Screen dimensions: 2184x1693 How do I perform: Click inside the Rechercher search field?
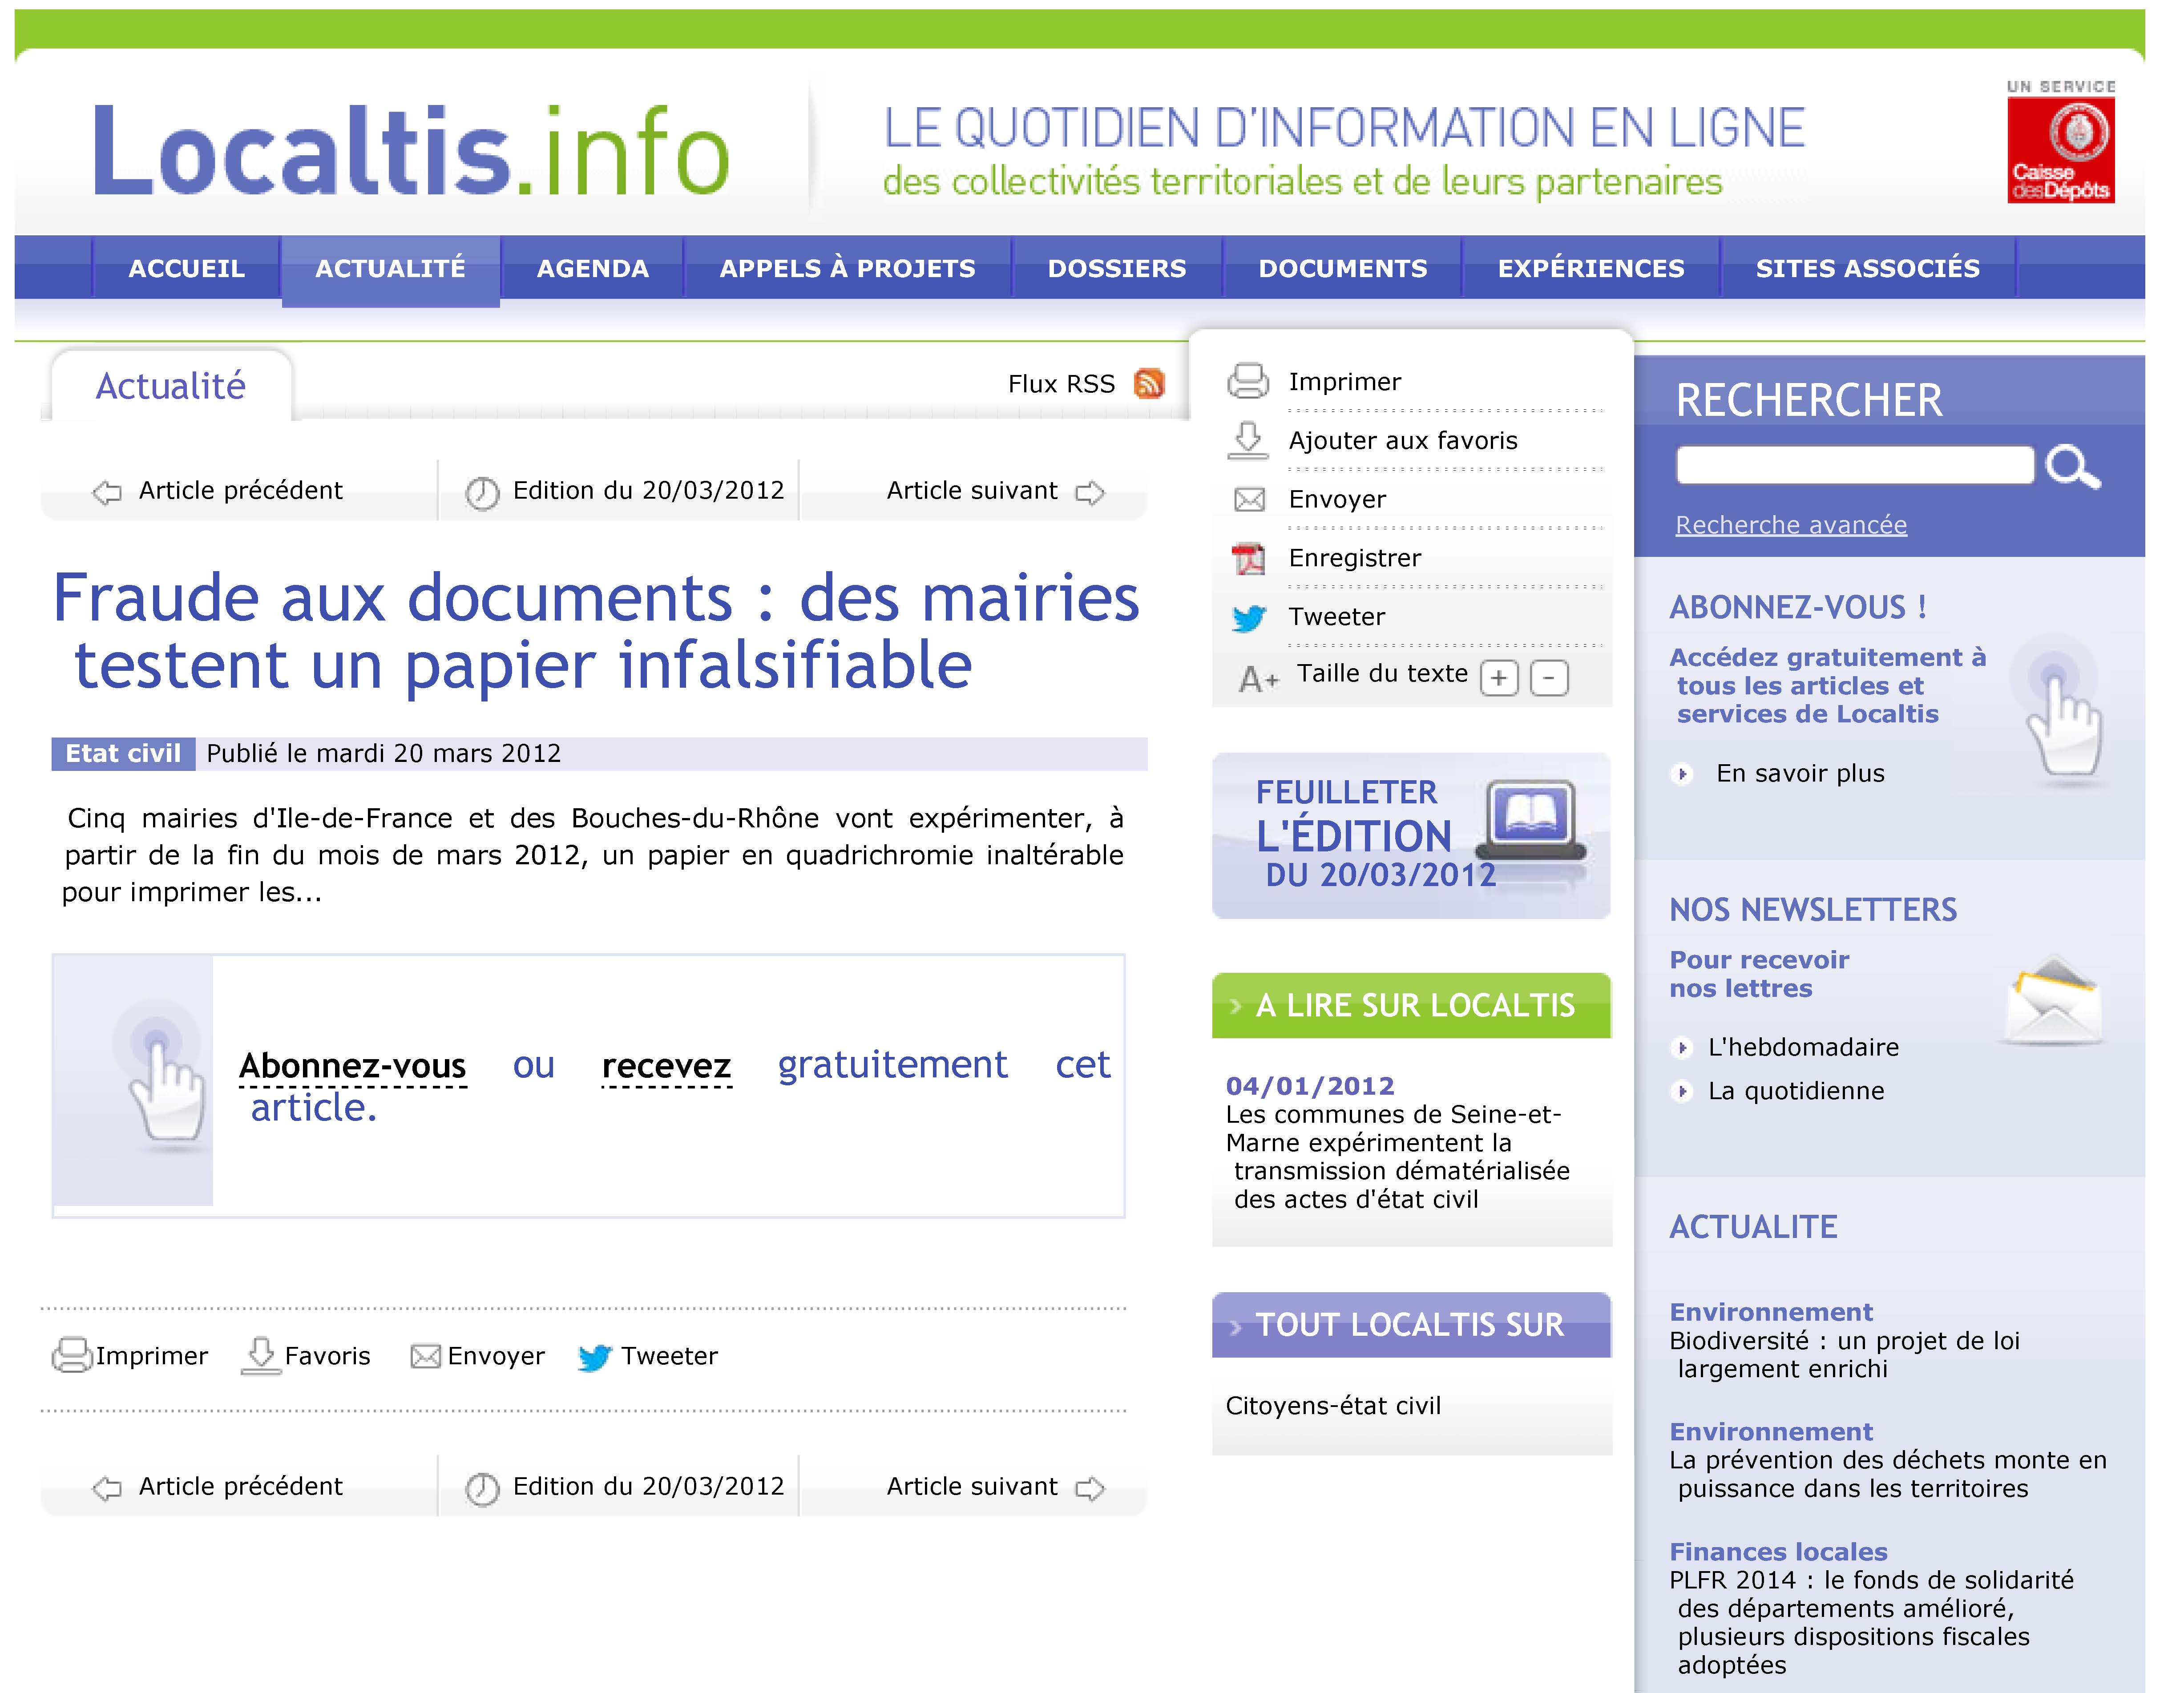(1855, 465)
